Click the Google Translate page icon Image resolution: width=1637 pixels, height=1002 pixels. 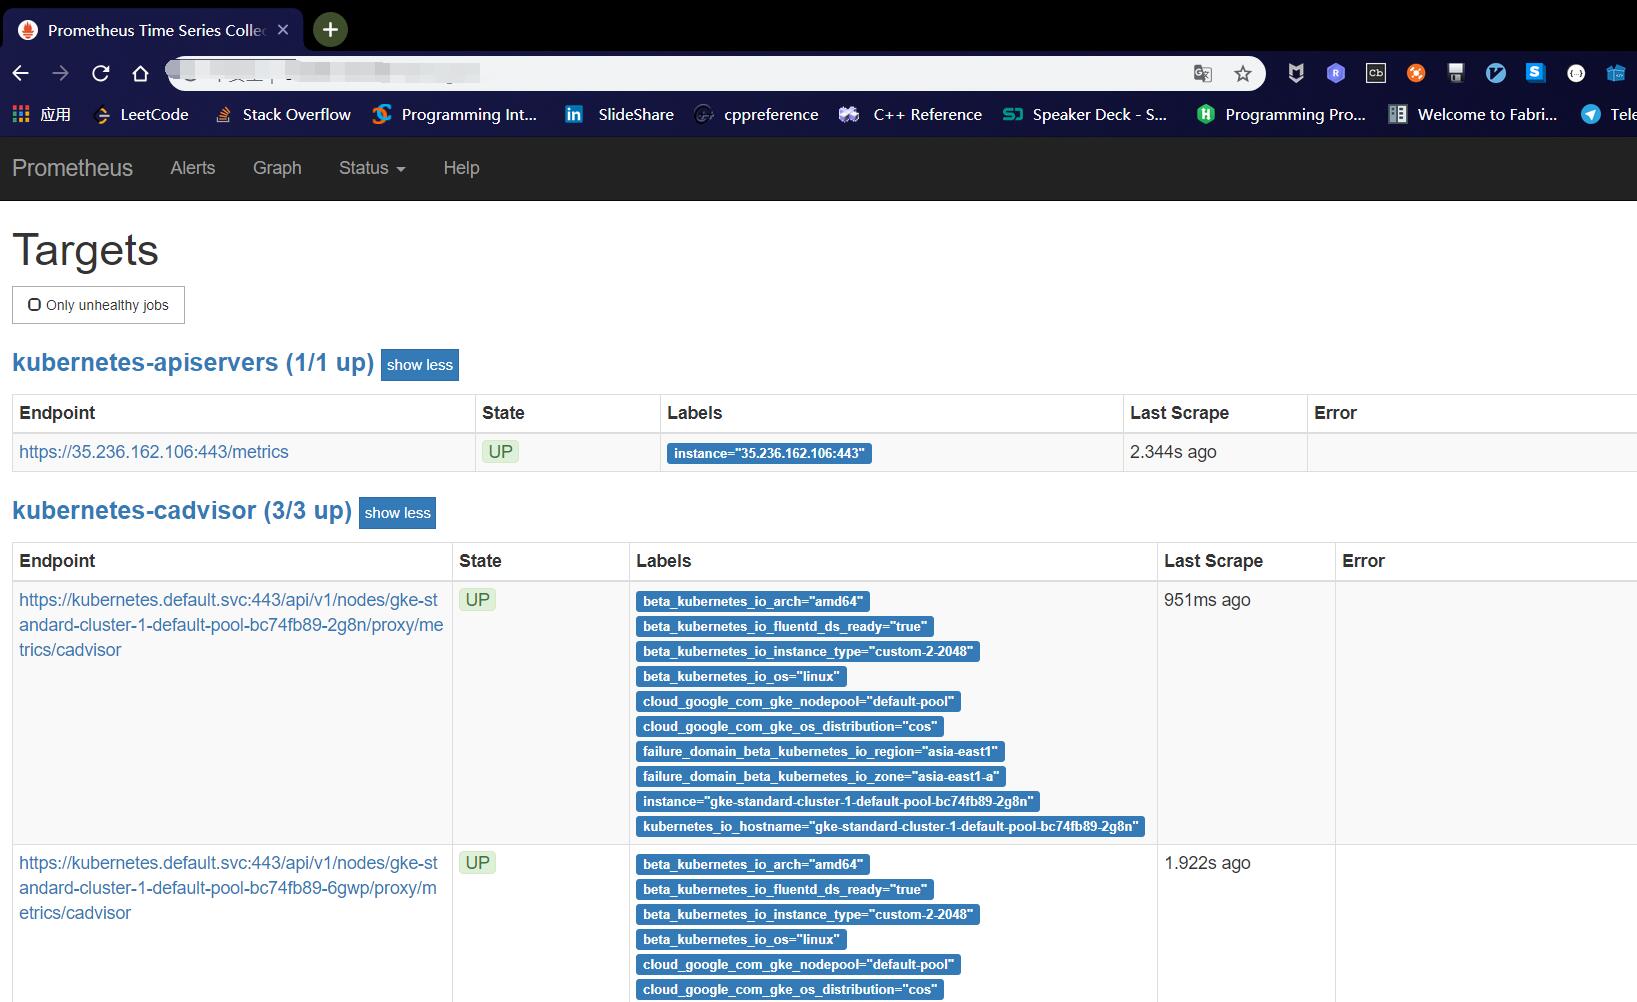pyautogui.click(x=1203, y=73)
